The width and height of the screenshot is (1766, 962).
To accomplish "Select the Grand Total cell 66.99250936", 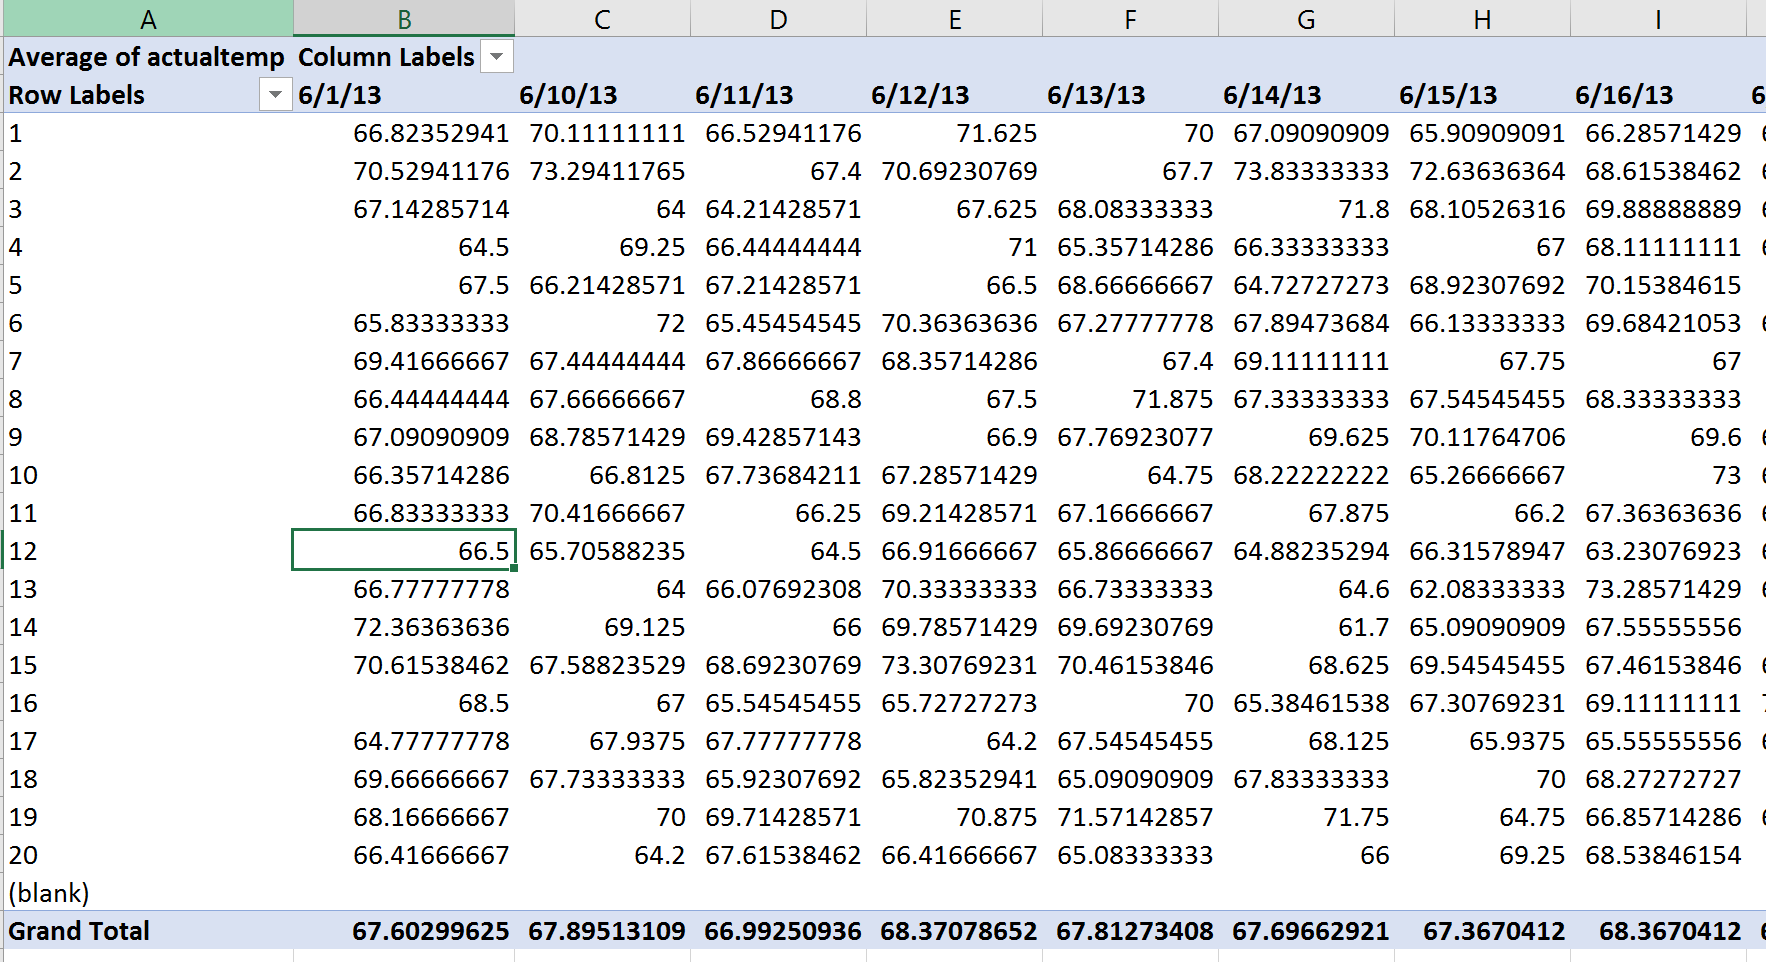I will coord(778,931).
